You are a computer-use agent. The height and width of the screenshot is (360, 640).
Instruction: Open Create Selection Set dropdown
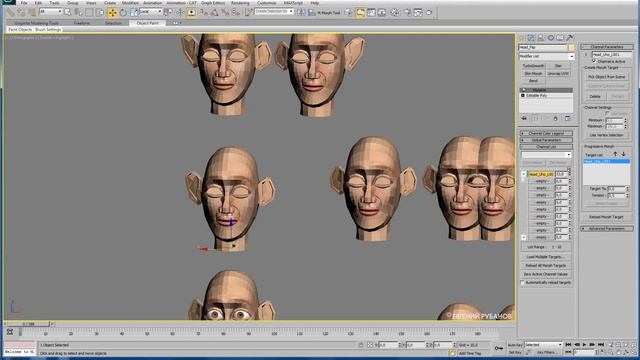(x=274, y=11)
